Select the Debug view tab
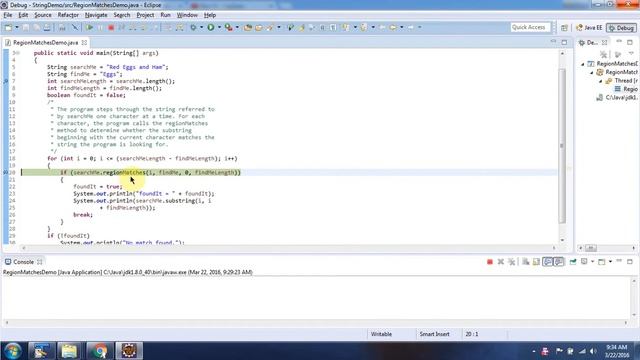Viewport: 640px width, 360px height. click(592, 42)
